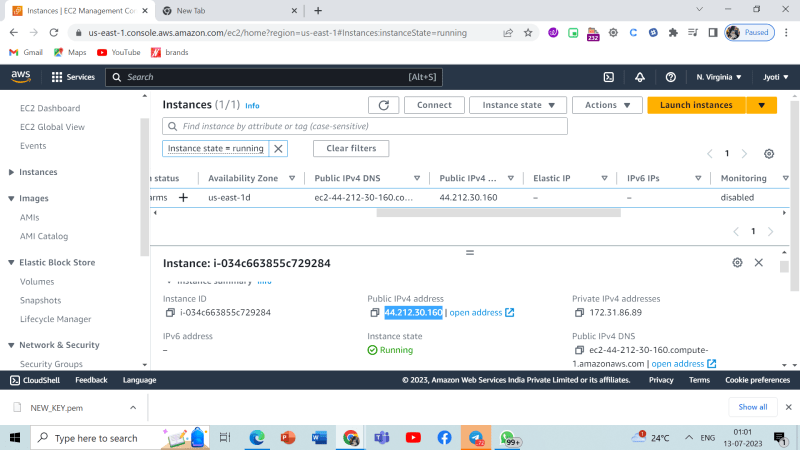Open EC2 Dashboard in the sidebar
This screenshot has height=450, width=800.
50,108
